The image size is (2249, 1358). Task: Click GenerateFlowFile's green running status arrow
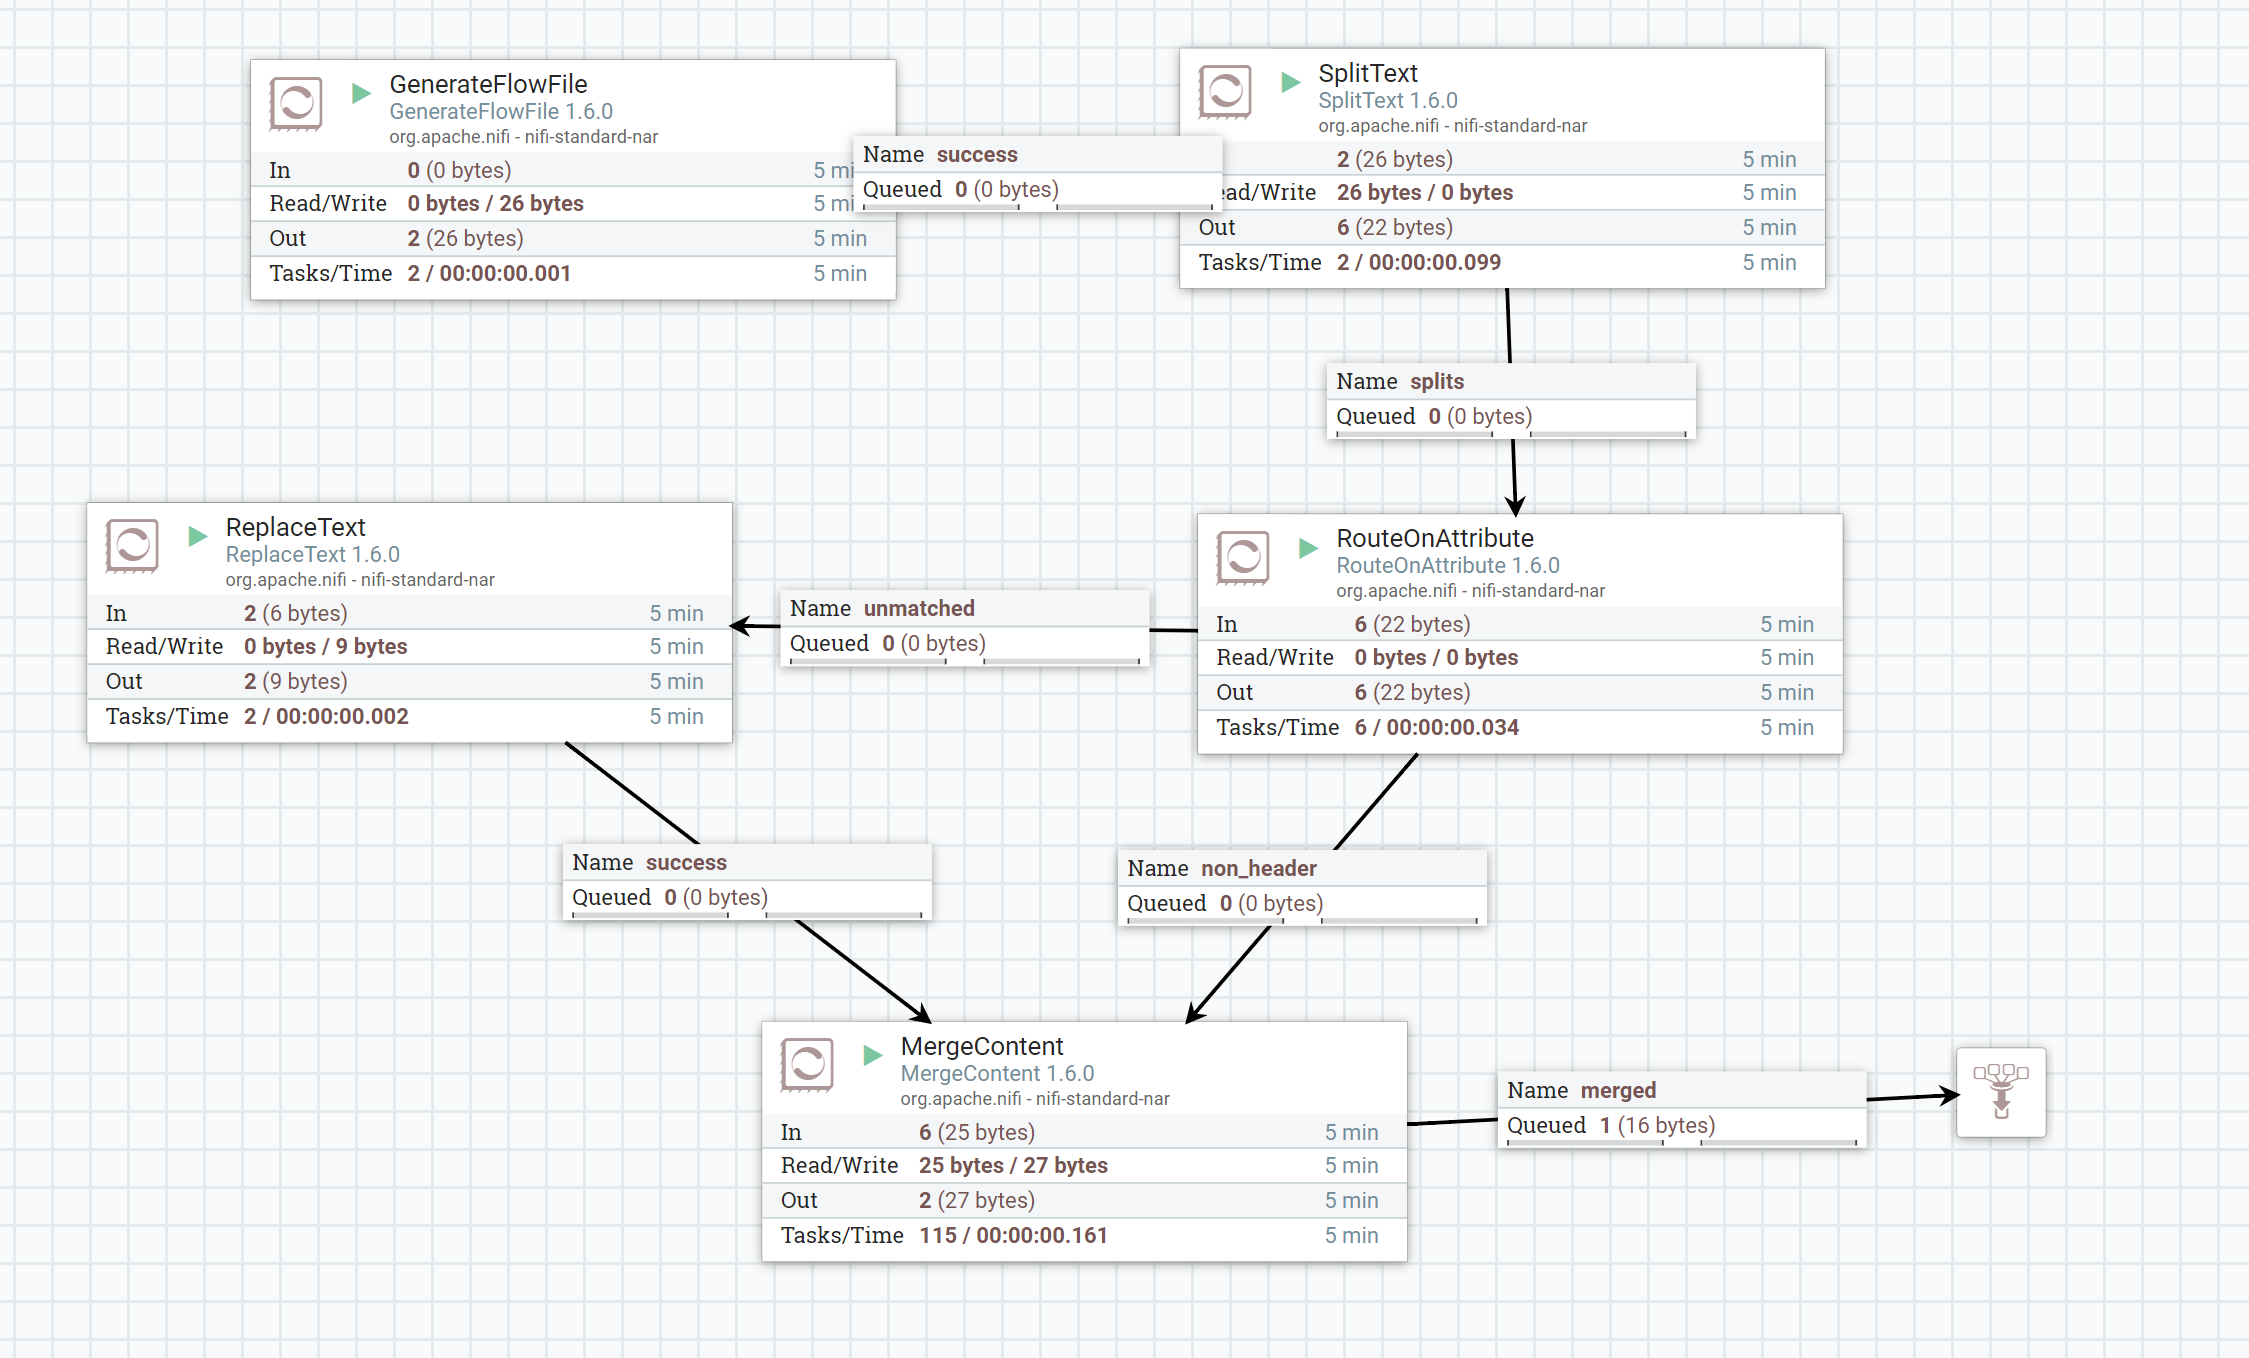pyautogui.click(x=361, y=93)
